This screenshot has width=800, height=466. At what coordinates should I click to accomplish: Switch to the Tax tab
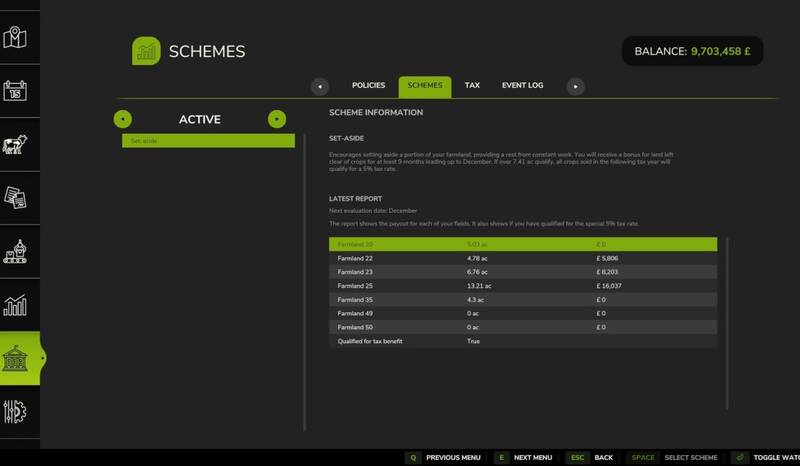[x=472, y=86]
